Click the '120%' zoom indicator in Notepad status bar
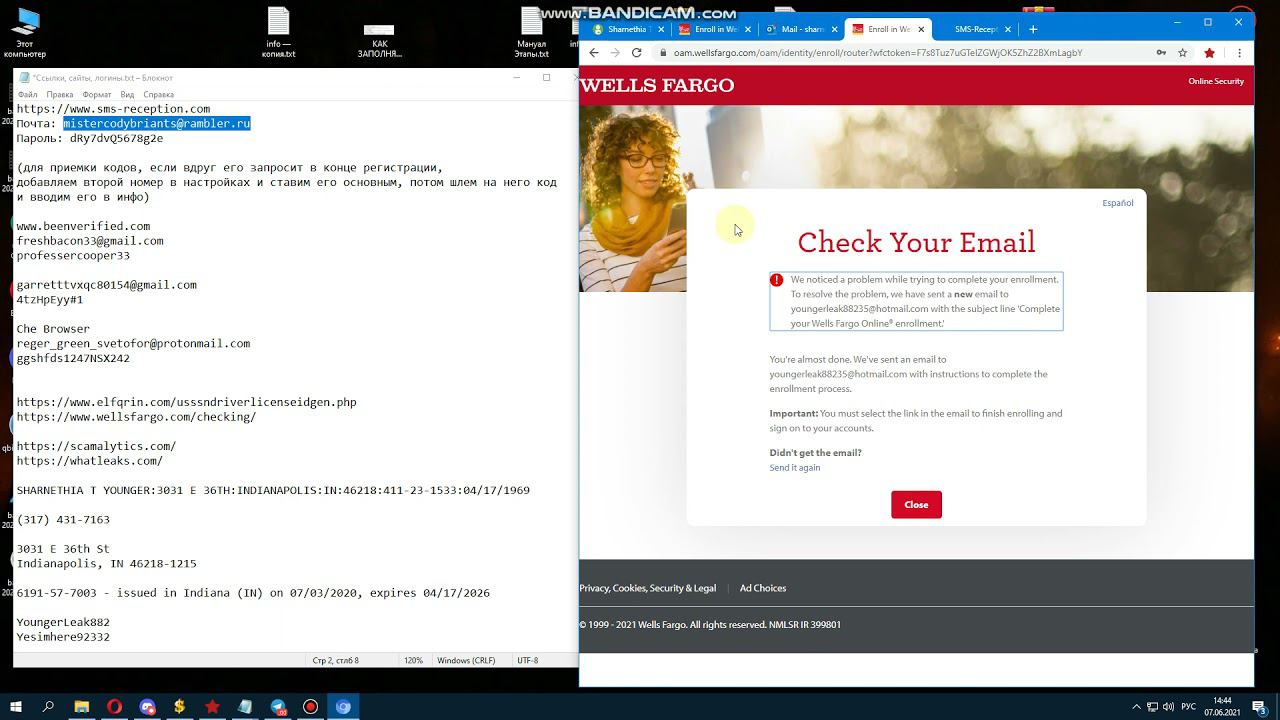Viewport: 1280px width, 720px height. (x=412, y=661)
